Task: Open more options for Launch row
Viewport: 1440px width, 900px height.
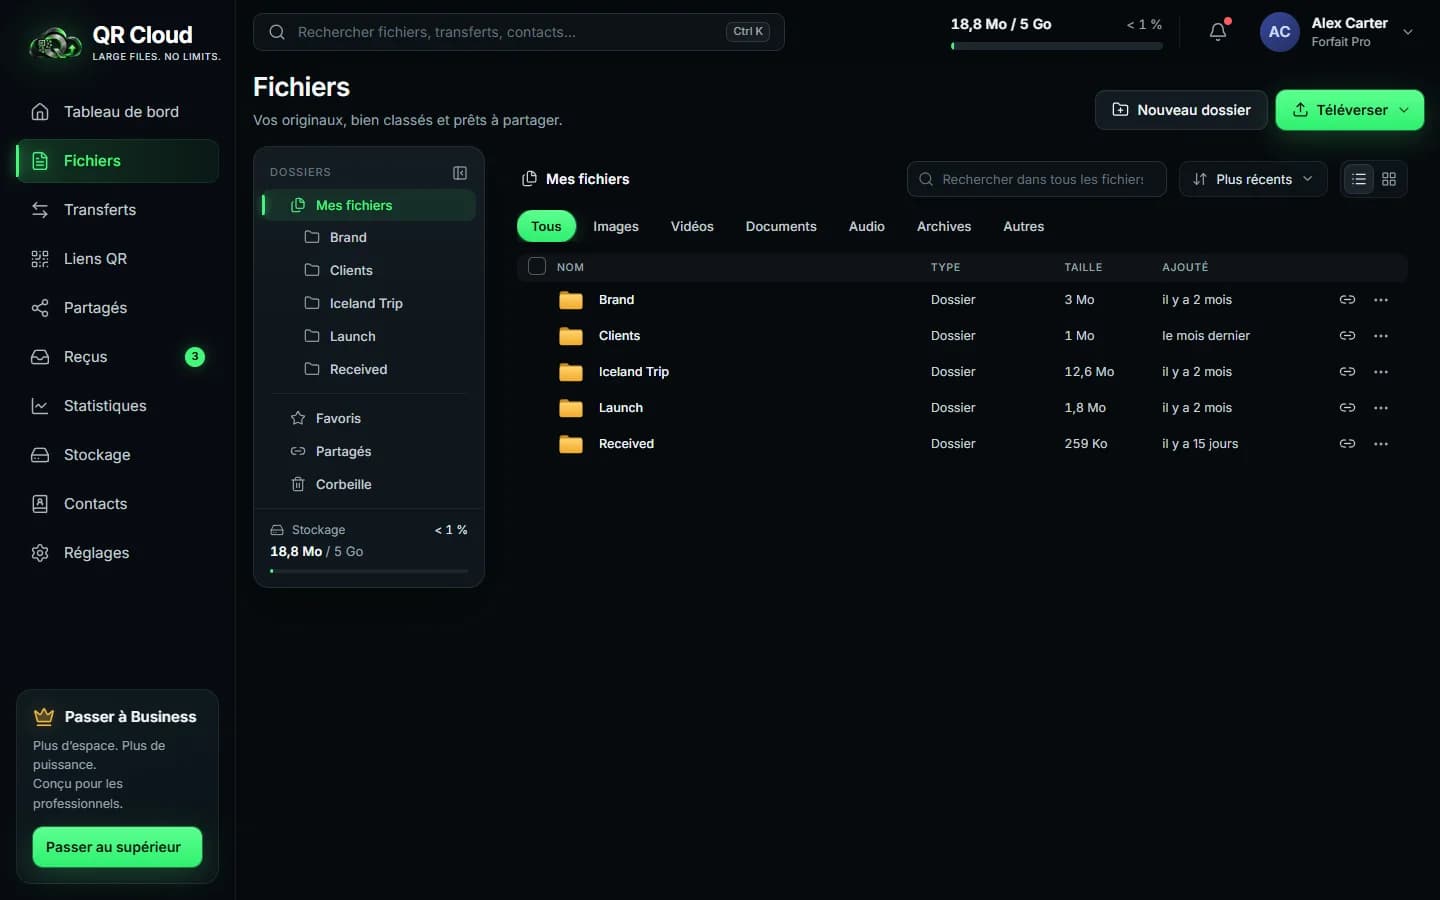Action: 1381,408
